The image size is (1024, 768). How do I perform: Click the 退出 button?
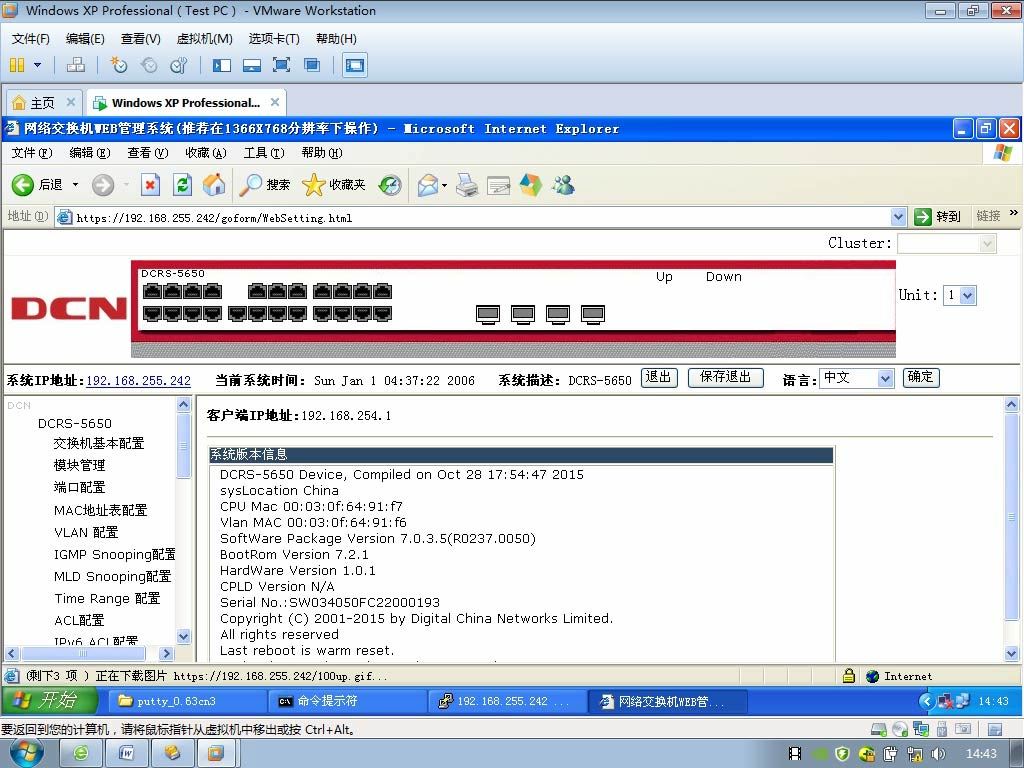pos(659,377)
